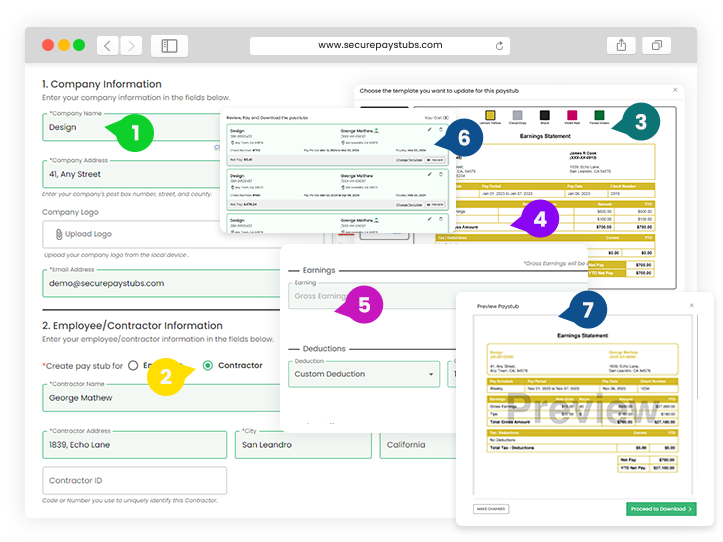
Task: Click Preview on the first paystub card
Action: (x=435, y=160)
